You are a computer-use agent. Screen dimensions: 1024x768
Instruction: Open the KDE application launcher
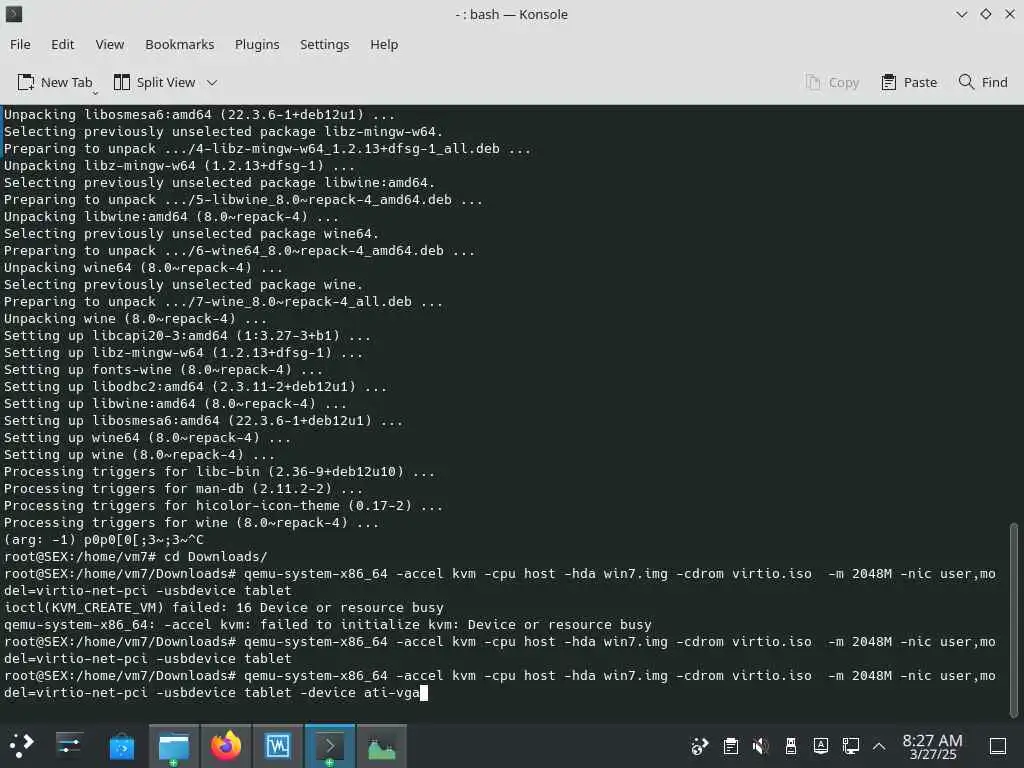(21, 745)
